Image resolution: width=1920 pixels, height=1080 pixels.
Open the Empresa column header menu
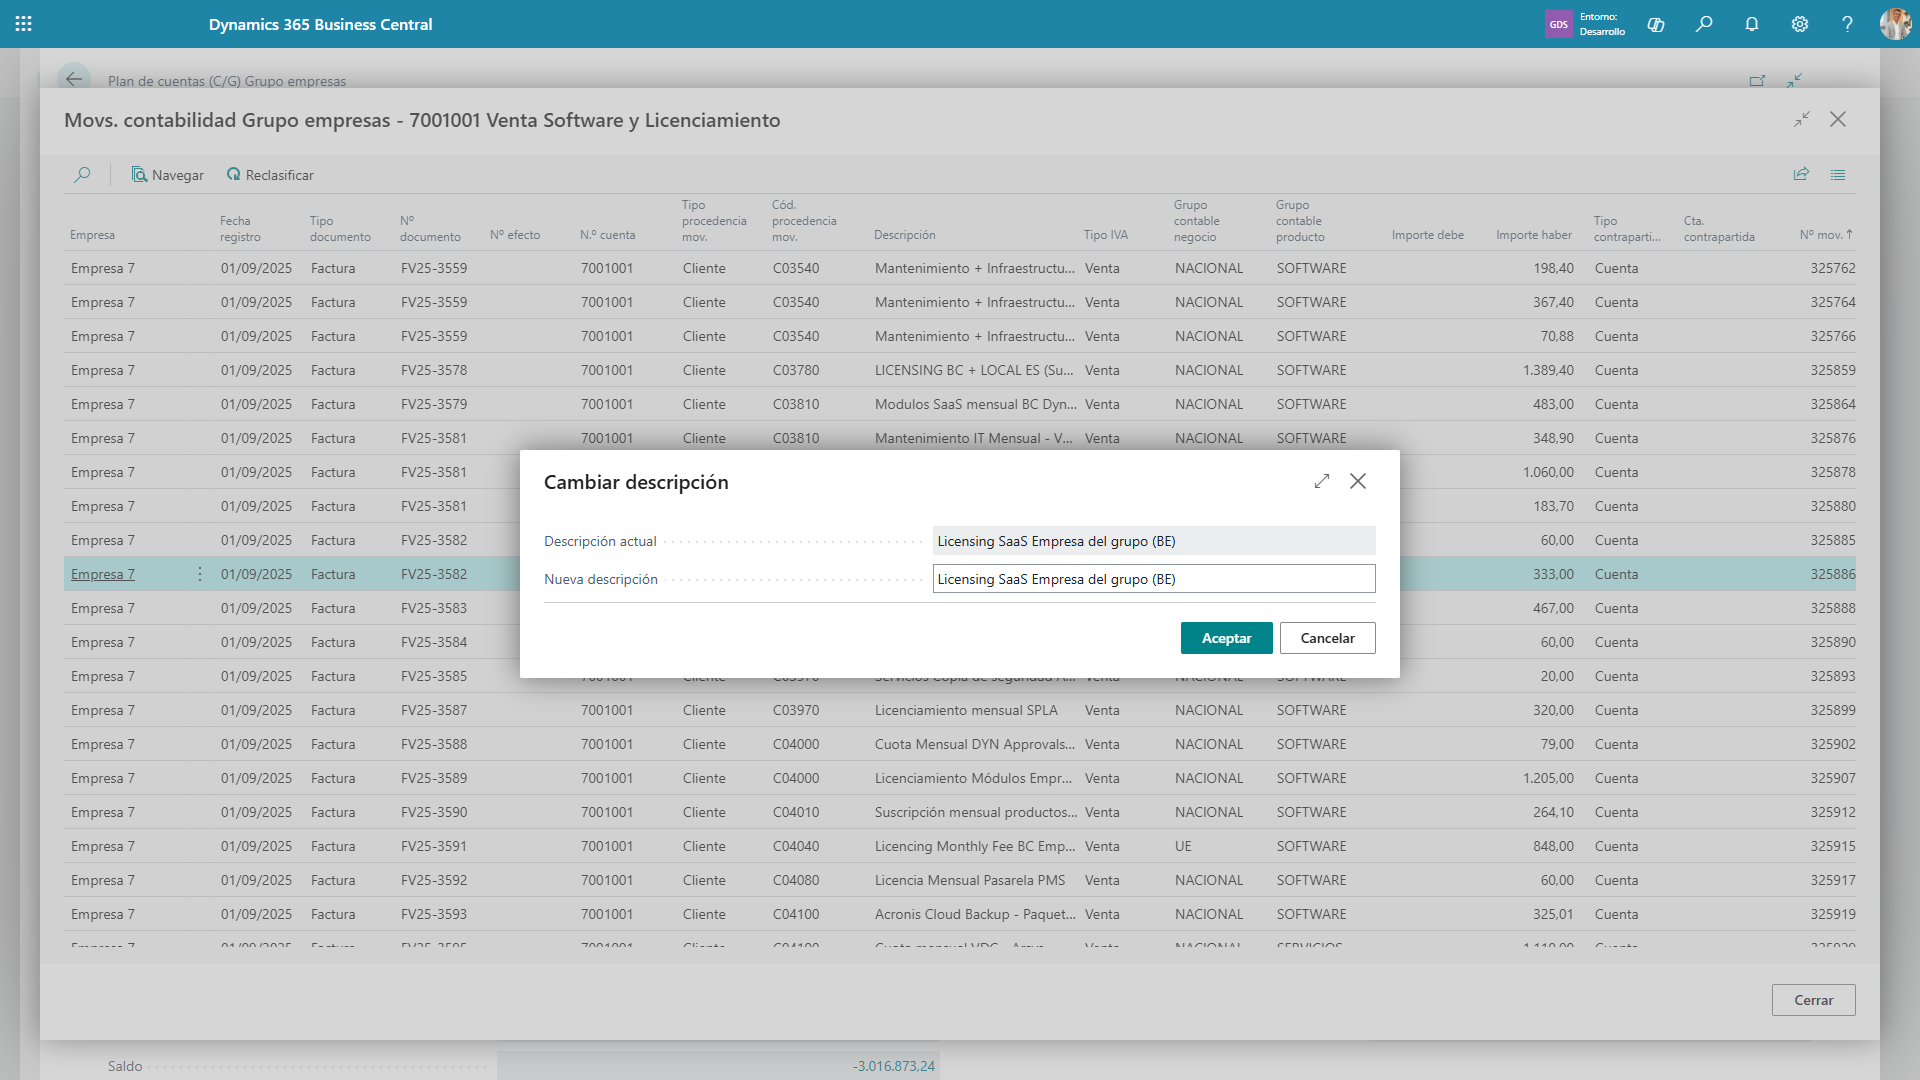[x=93, y=235]
